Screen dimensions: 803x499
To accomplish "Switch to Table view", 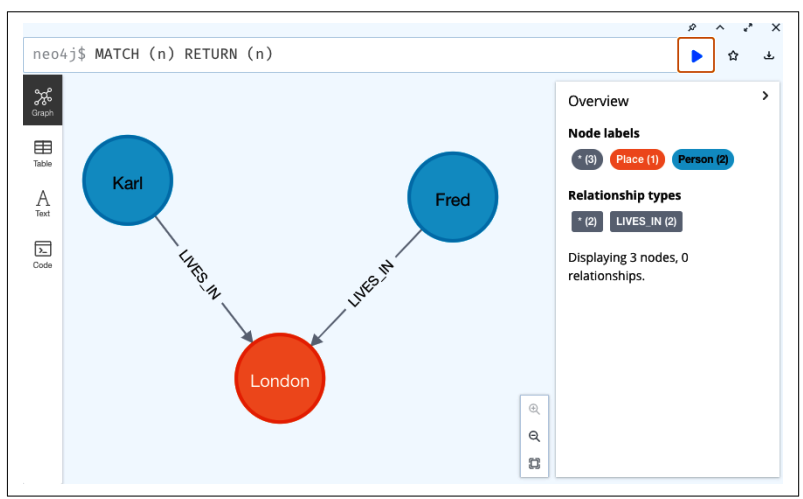I will (x=43, y=153).
